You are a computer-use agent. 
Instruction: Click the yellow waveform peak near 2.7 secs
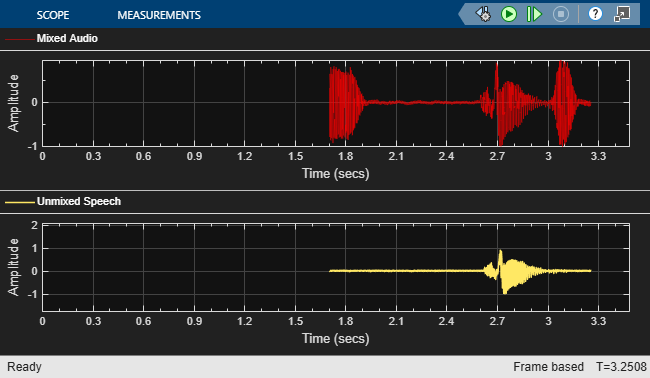[501, 258]
